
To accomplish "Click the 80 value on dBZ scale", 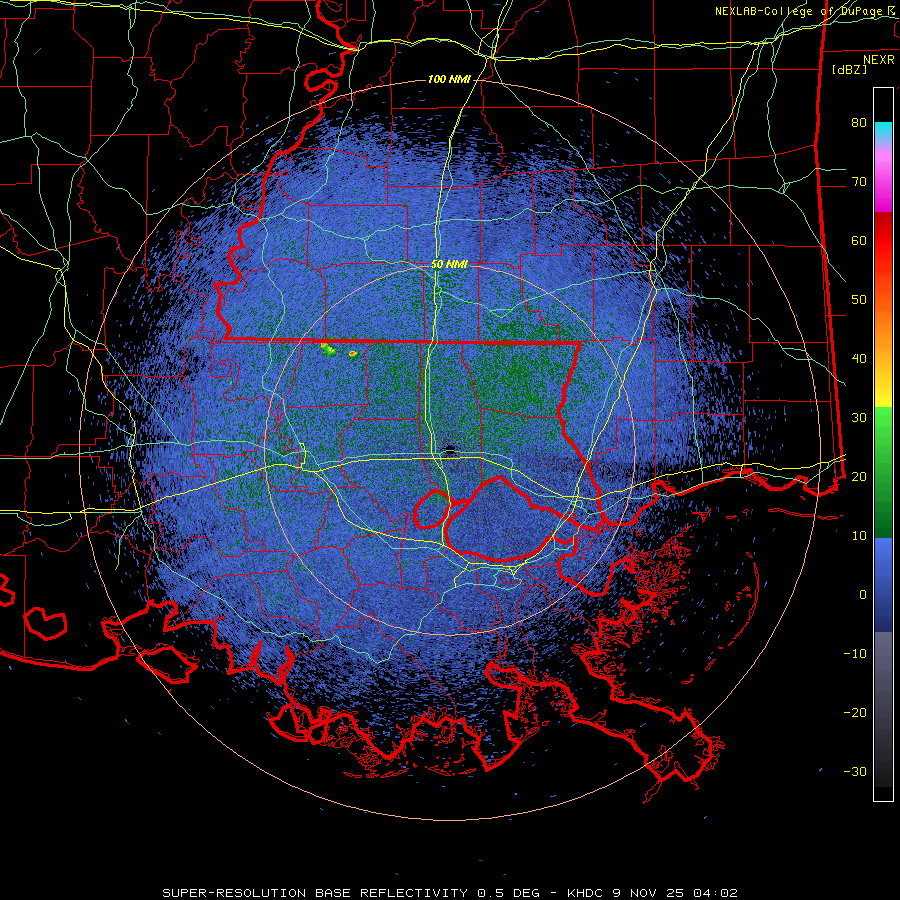I will [859, 123].
